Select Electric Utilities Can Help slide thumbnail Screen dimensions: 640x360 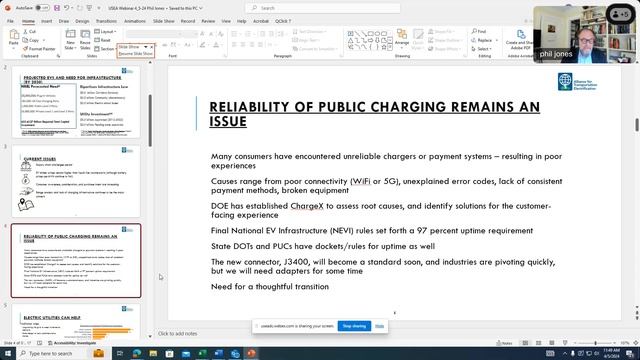click(76, 321)
